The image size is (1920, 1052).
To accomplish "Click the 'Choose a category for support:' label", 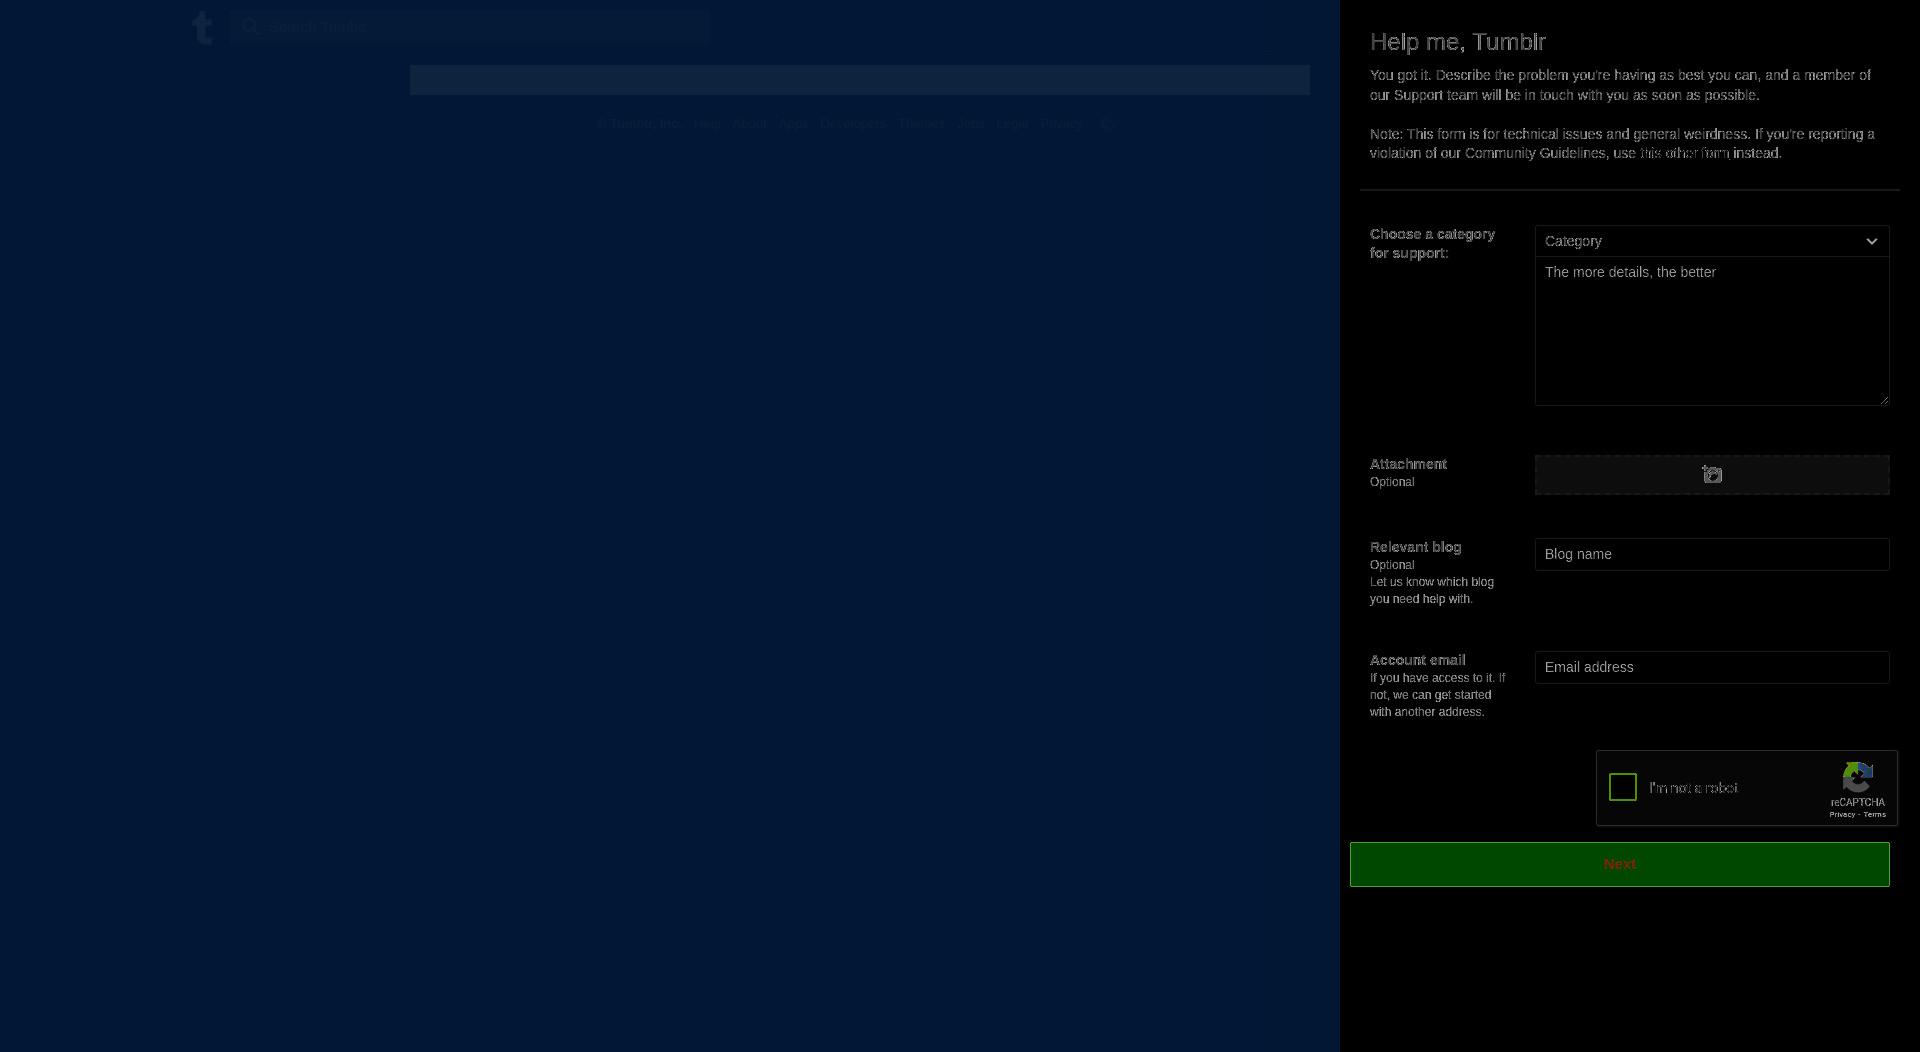I will pos(1432,243).
